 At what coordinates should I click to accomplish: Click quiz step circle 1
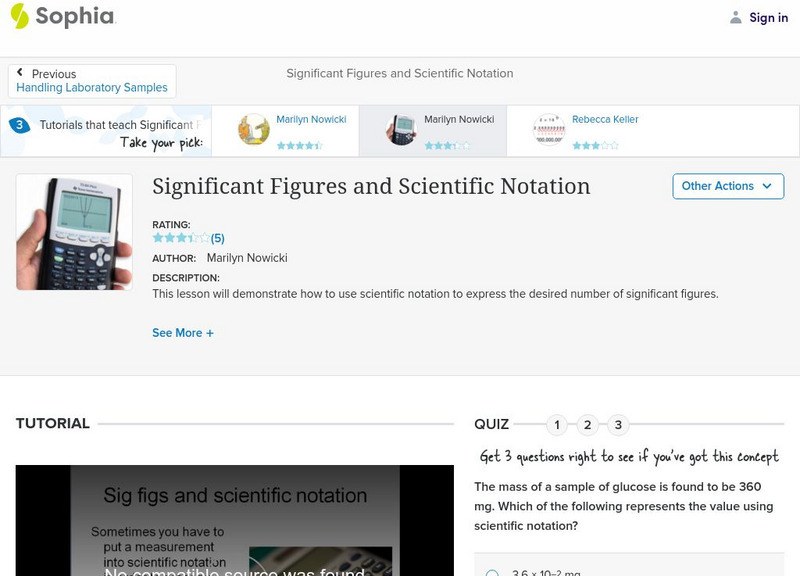[x=556, y=424]
